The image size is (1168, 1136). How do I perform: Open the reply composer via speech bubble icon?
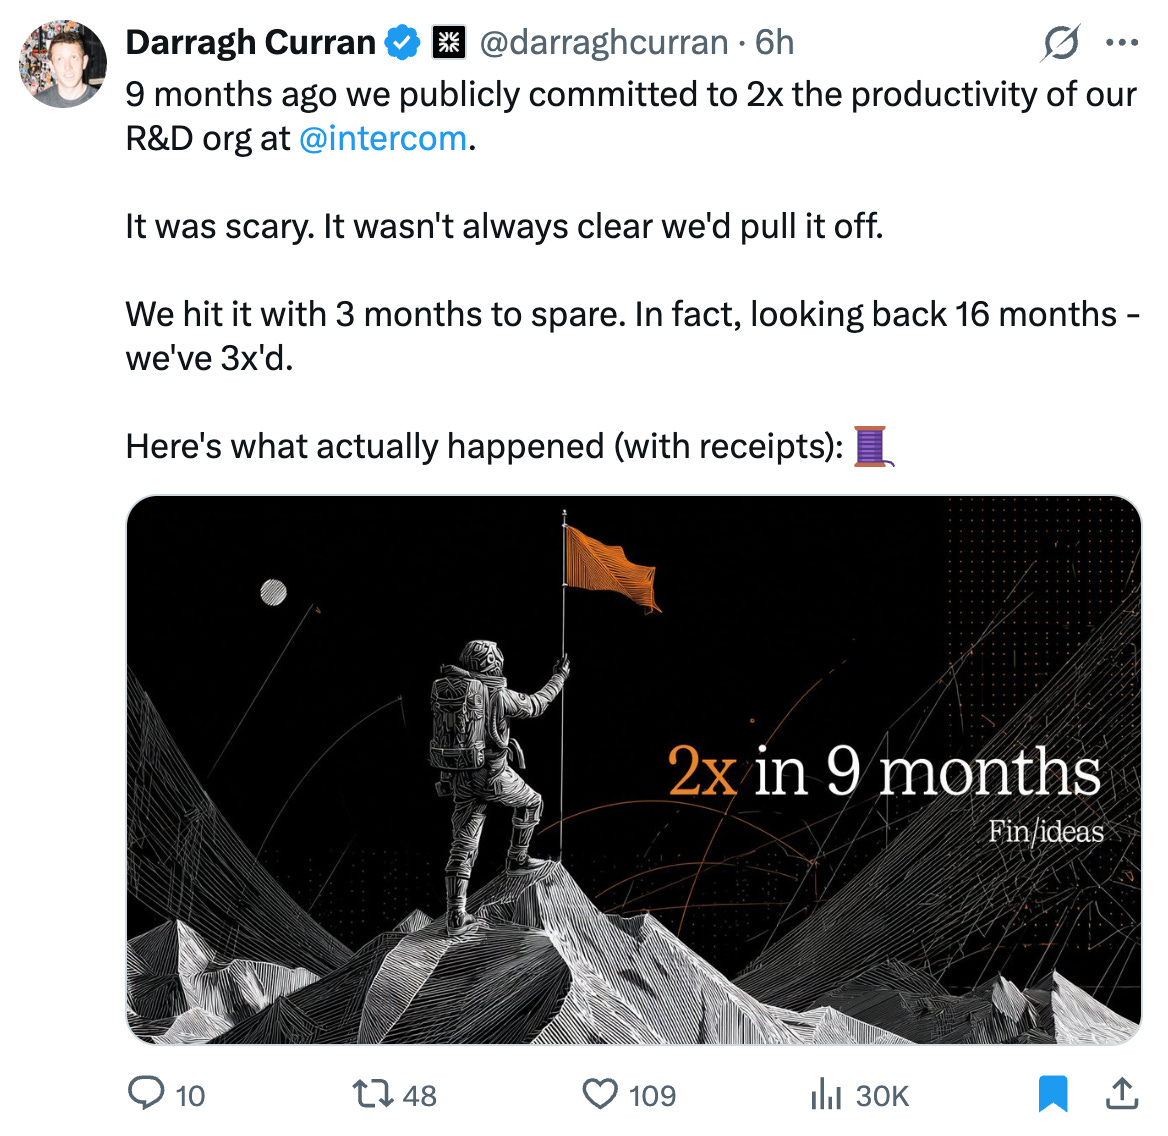143,1094
